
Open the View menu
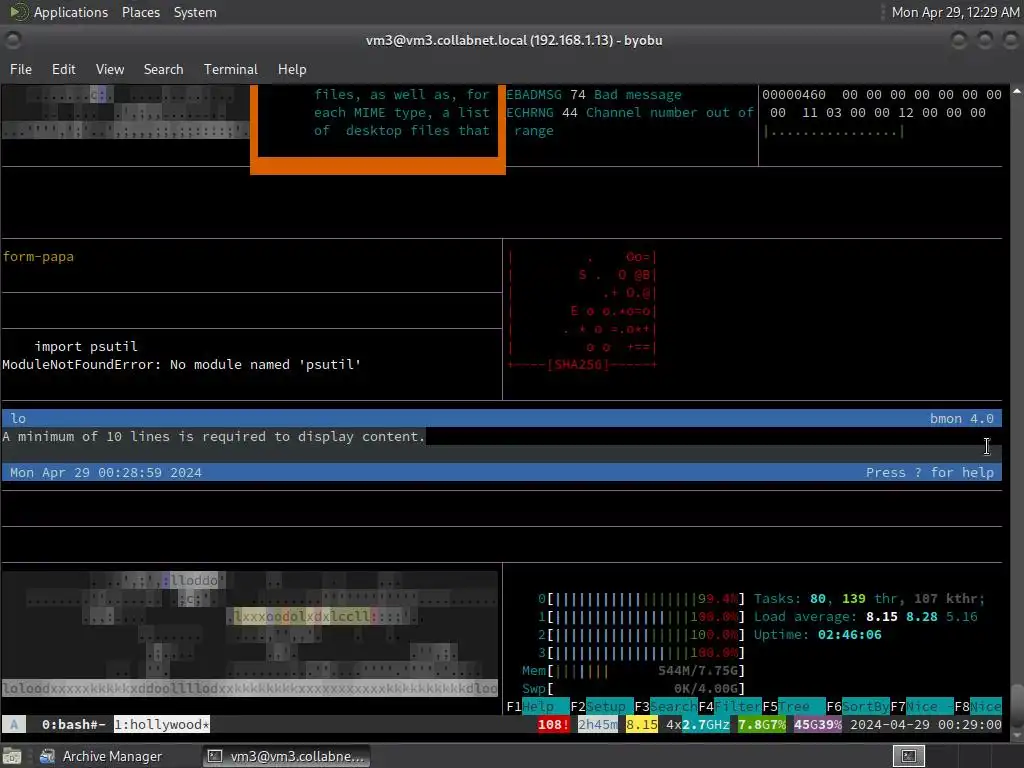pos(110,69)
